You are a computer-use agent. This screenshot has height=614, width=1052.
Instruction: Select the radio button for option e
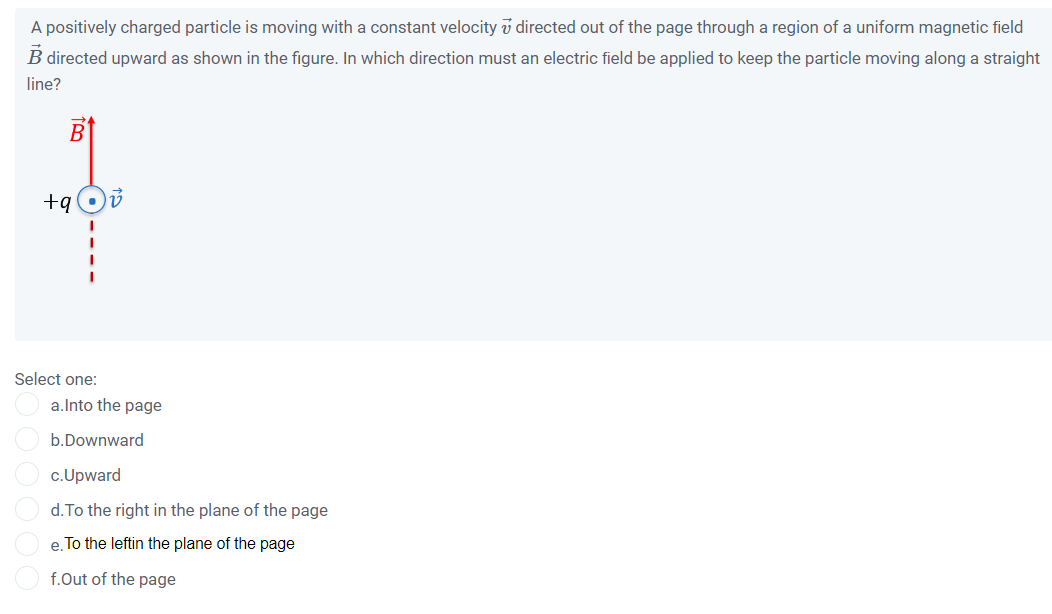point(27,543)
